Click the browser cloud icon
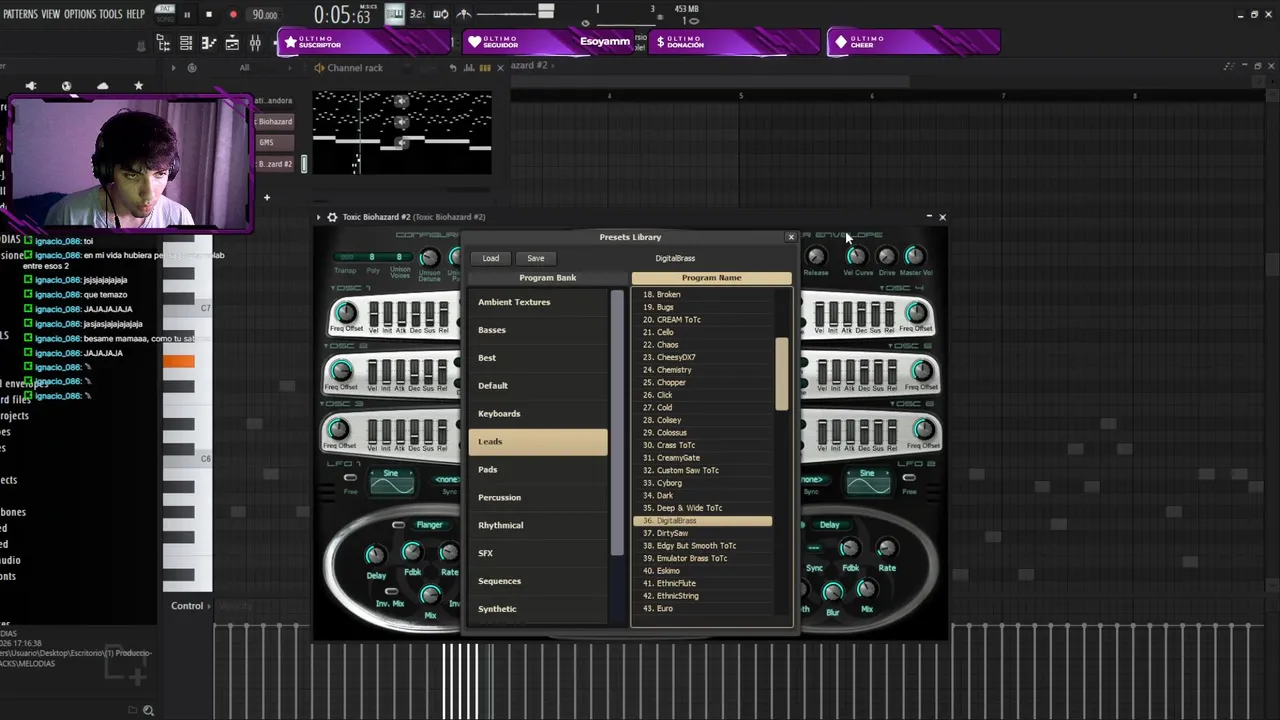The image size is (1280, 720). 102,86
